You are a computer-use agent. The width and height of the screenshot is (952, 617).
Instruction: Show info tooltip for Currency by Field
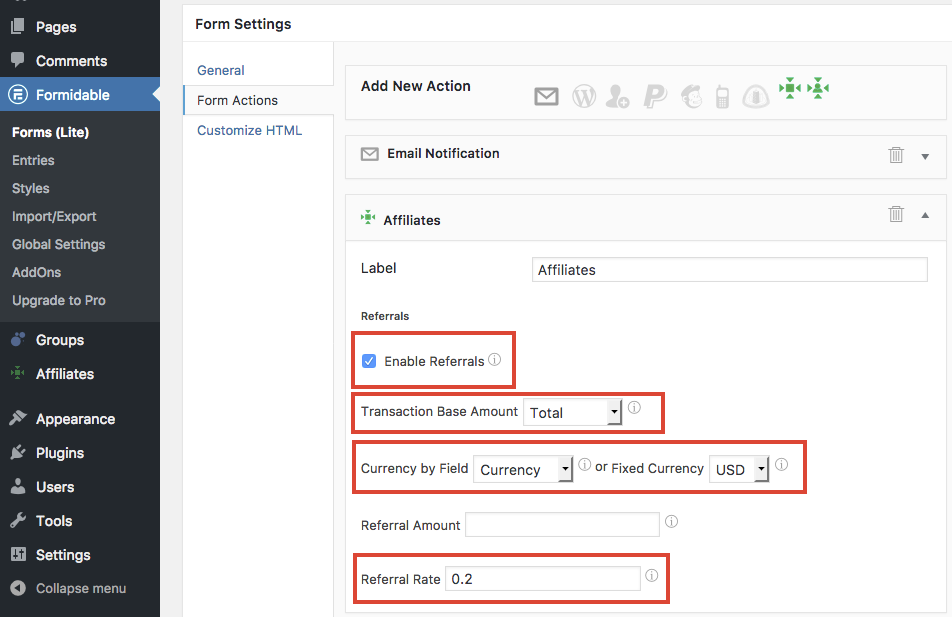(x=585, y=465)
